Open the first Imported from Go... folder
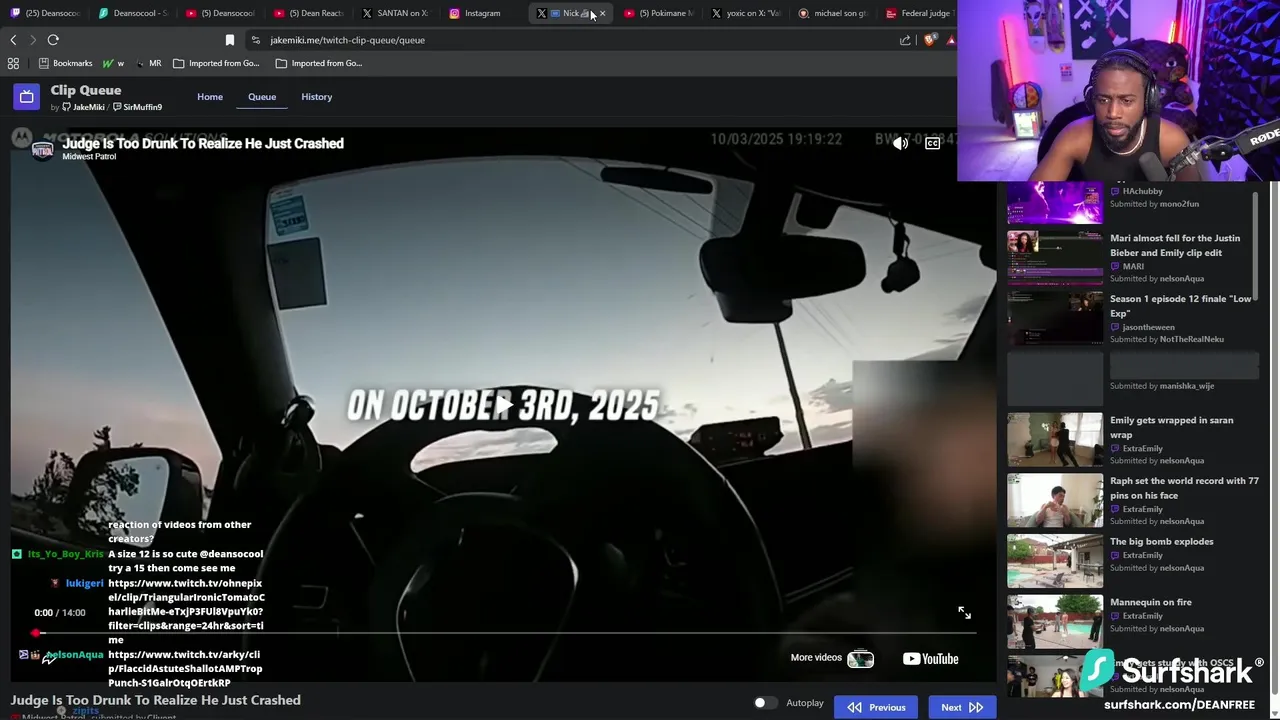Image resolution: width=1280 pixels, height=720 pixels. tap(216, 63)
